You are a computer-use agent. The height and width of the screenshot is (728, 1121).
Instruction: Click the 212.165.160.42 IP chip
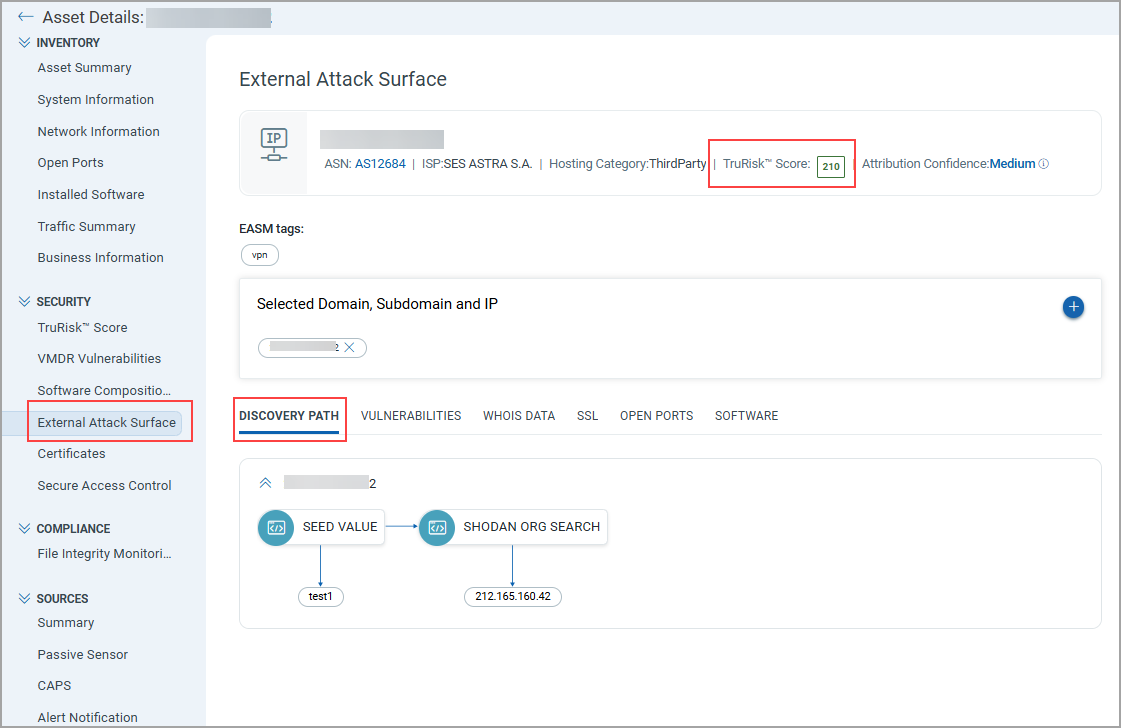coord(513,596)
